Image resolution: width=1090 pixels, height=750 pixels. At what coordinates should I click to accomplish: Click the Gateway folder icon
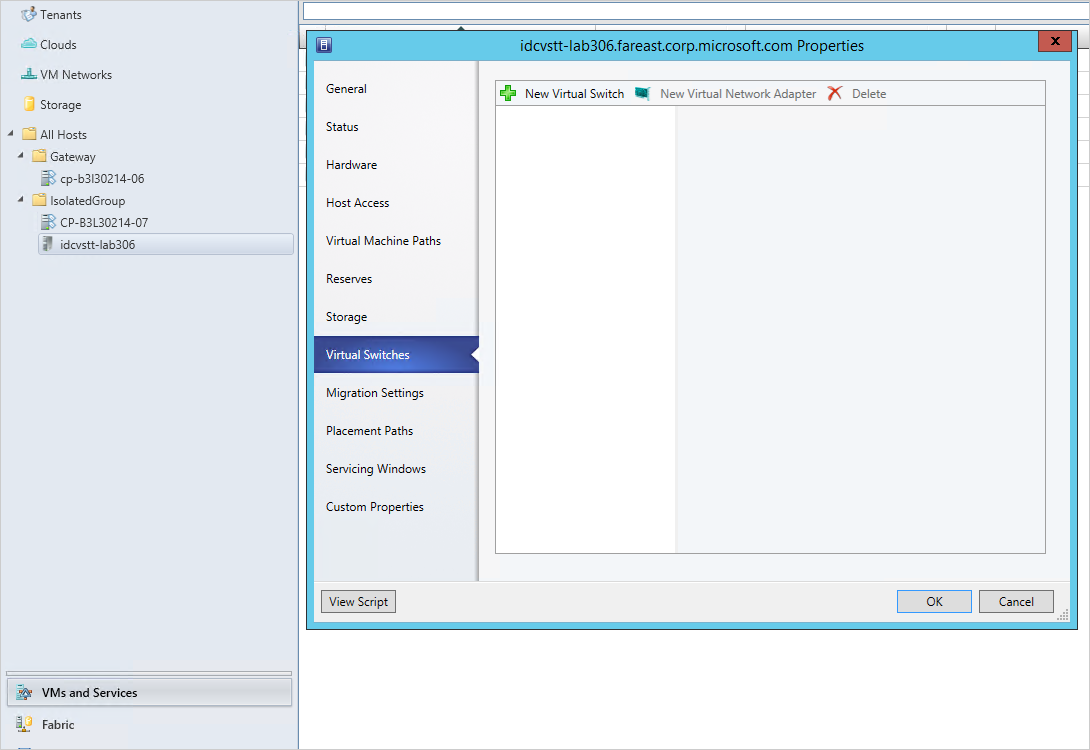click(x=40, y=156)
